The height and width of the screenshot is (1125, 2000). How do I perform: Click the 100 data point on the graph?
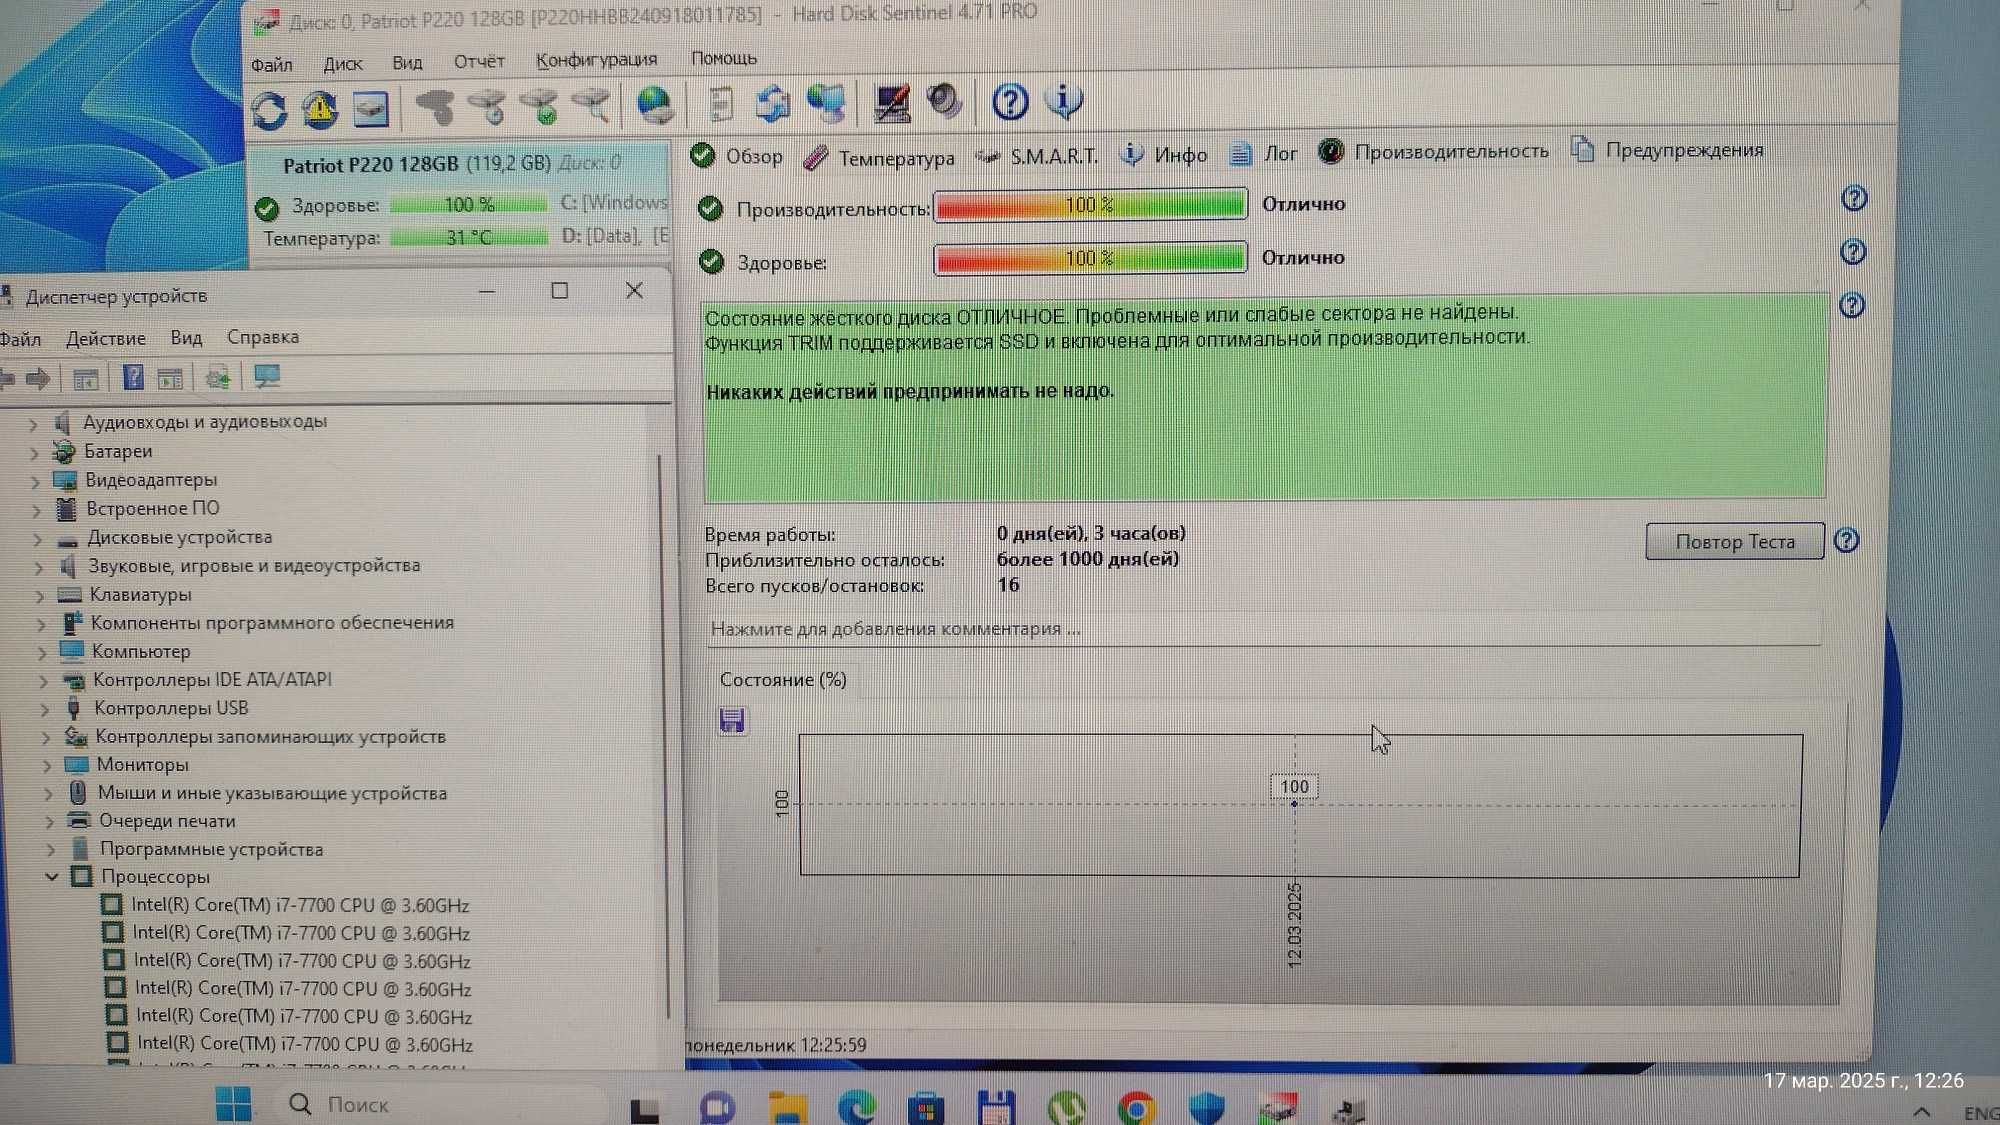[1294, 804]
